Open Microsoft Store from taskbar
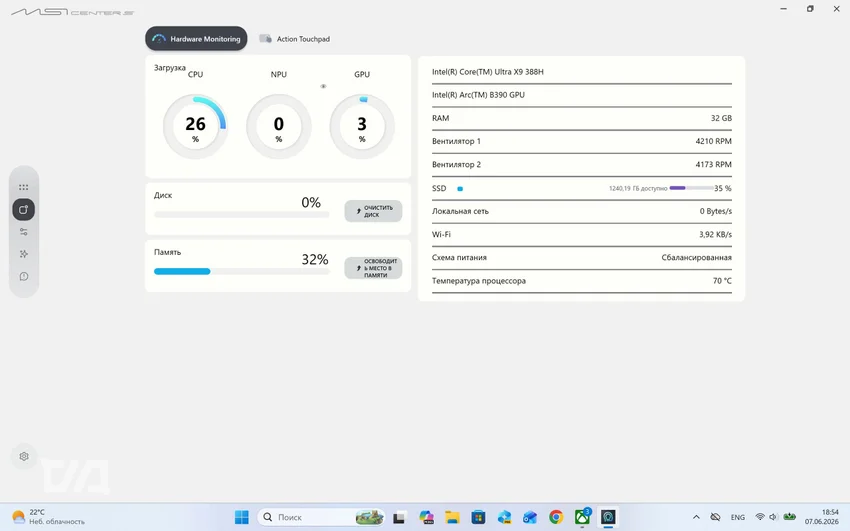 (x=478, y=517)
